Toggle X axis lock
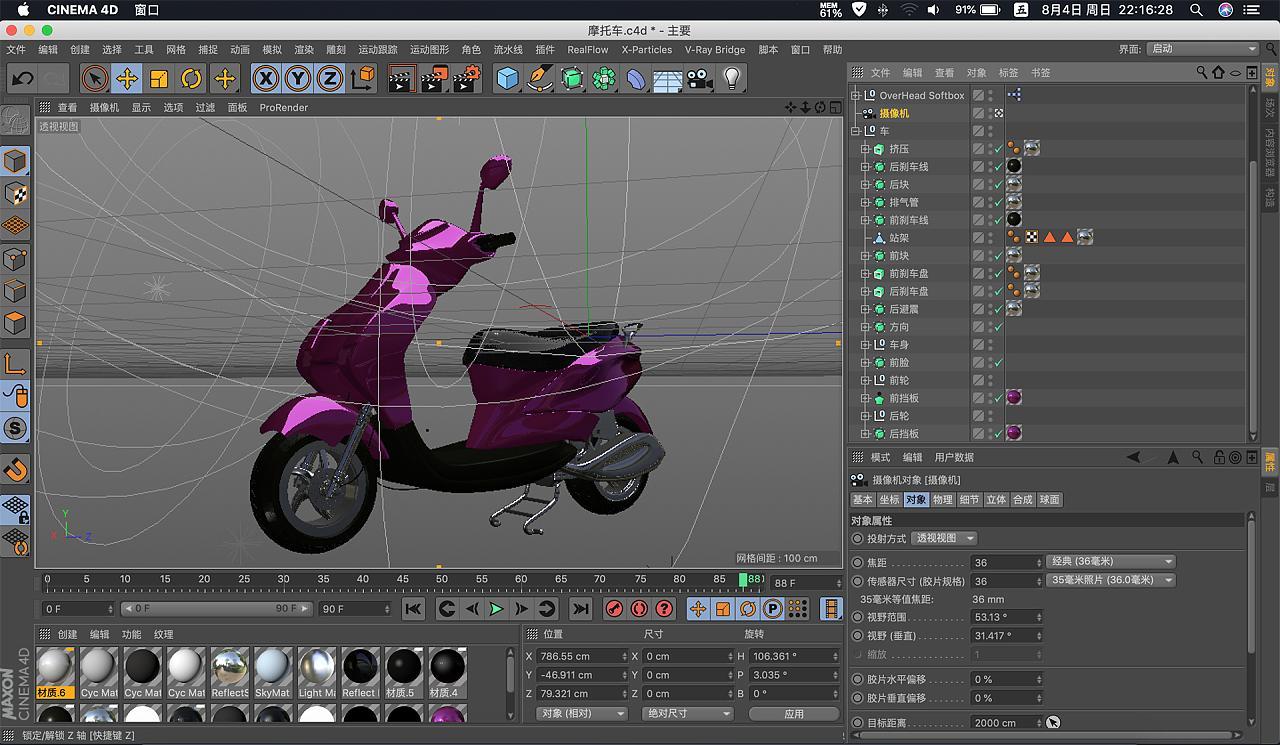Viewport: 1280px width, 745px height. [x=265, y=78]
